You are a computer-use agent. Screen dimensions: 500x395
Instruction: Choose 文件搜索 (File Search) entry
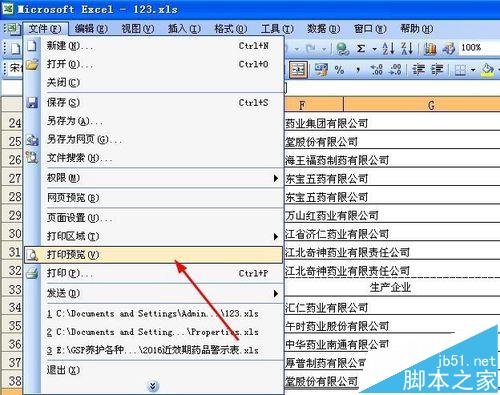[153, 158]
